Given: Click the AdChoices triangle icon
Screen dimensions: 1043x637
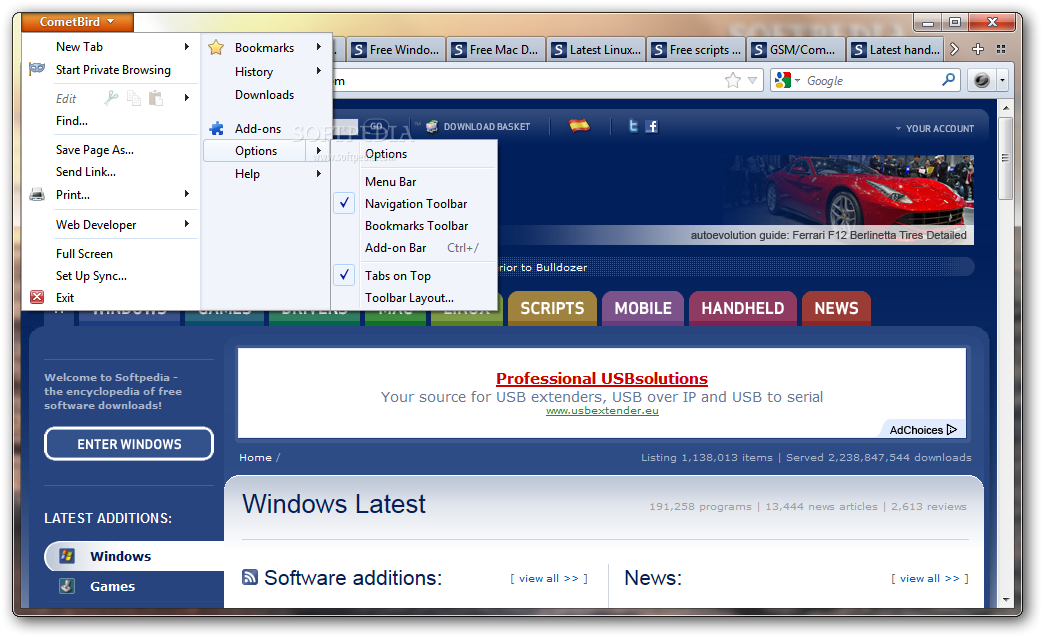Looking at the screenshot, I should pos(952,430).
